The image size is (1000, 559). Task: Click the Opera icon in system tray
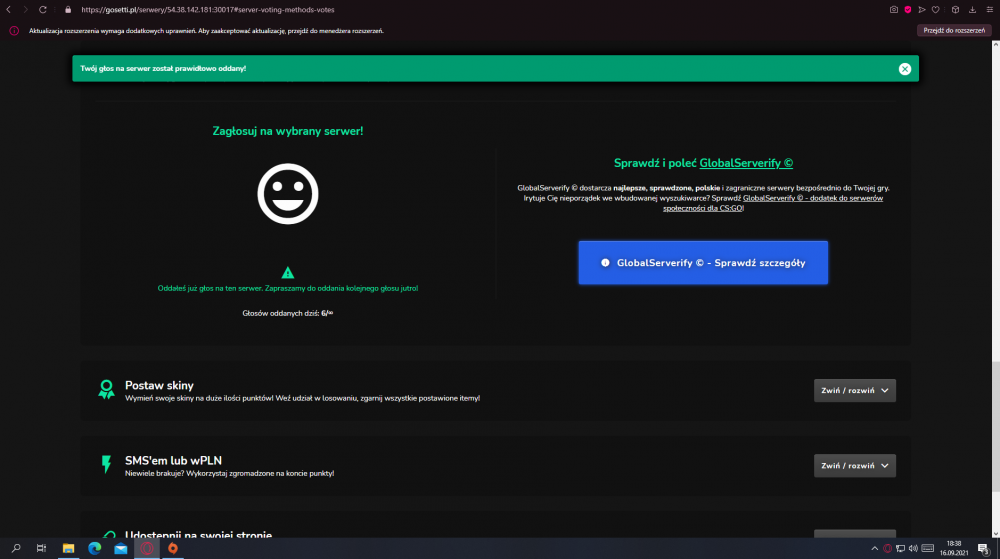(887, 548)
